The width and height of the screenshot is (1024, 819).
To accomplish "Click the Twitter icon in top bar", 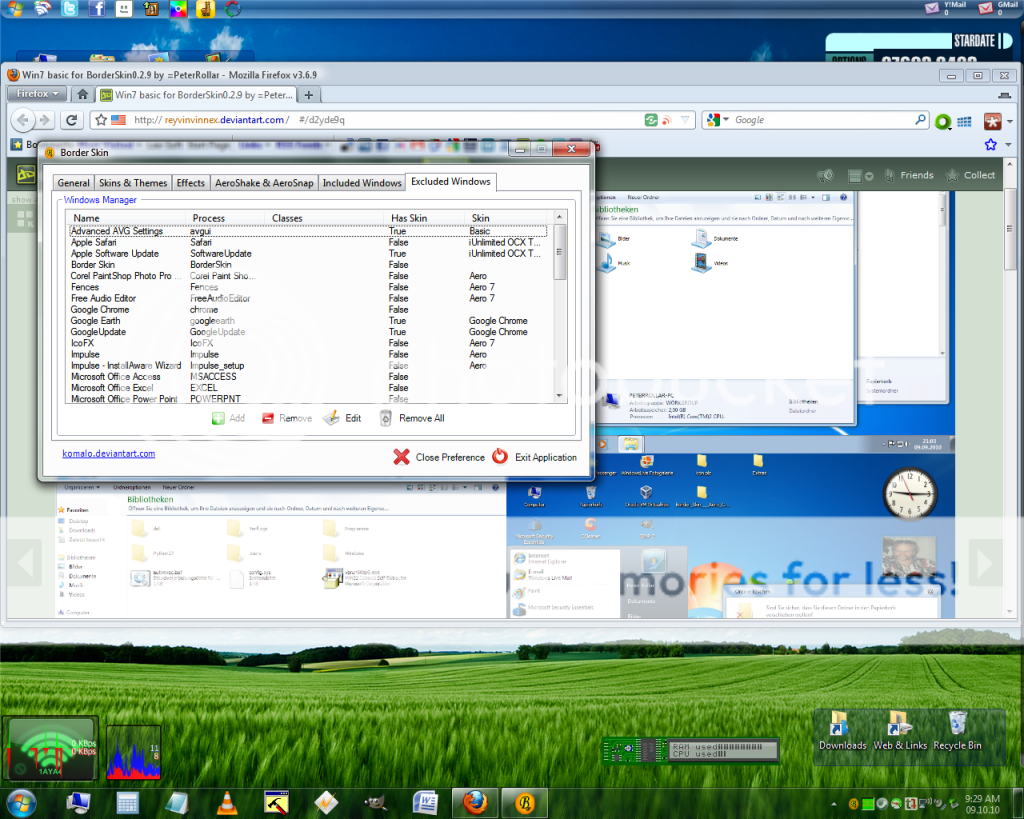I will 69,10.
